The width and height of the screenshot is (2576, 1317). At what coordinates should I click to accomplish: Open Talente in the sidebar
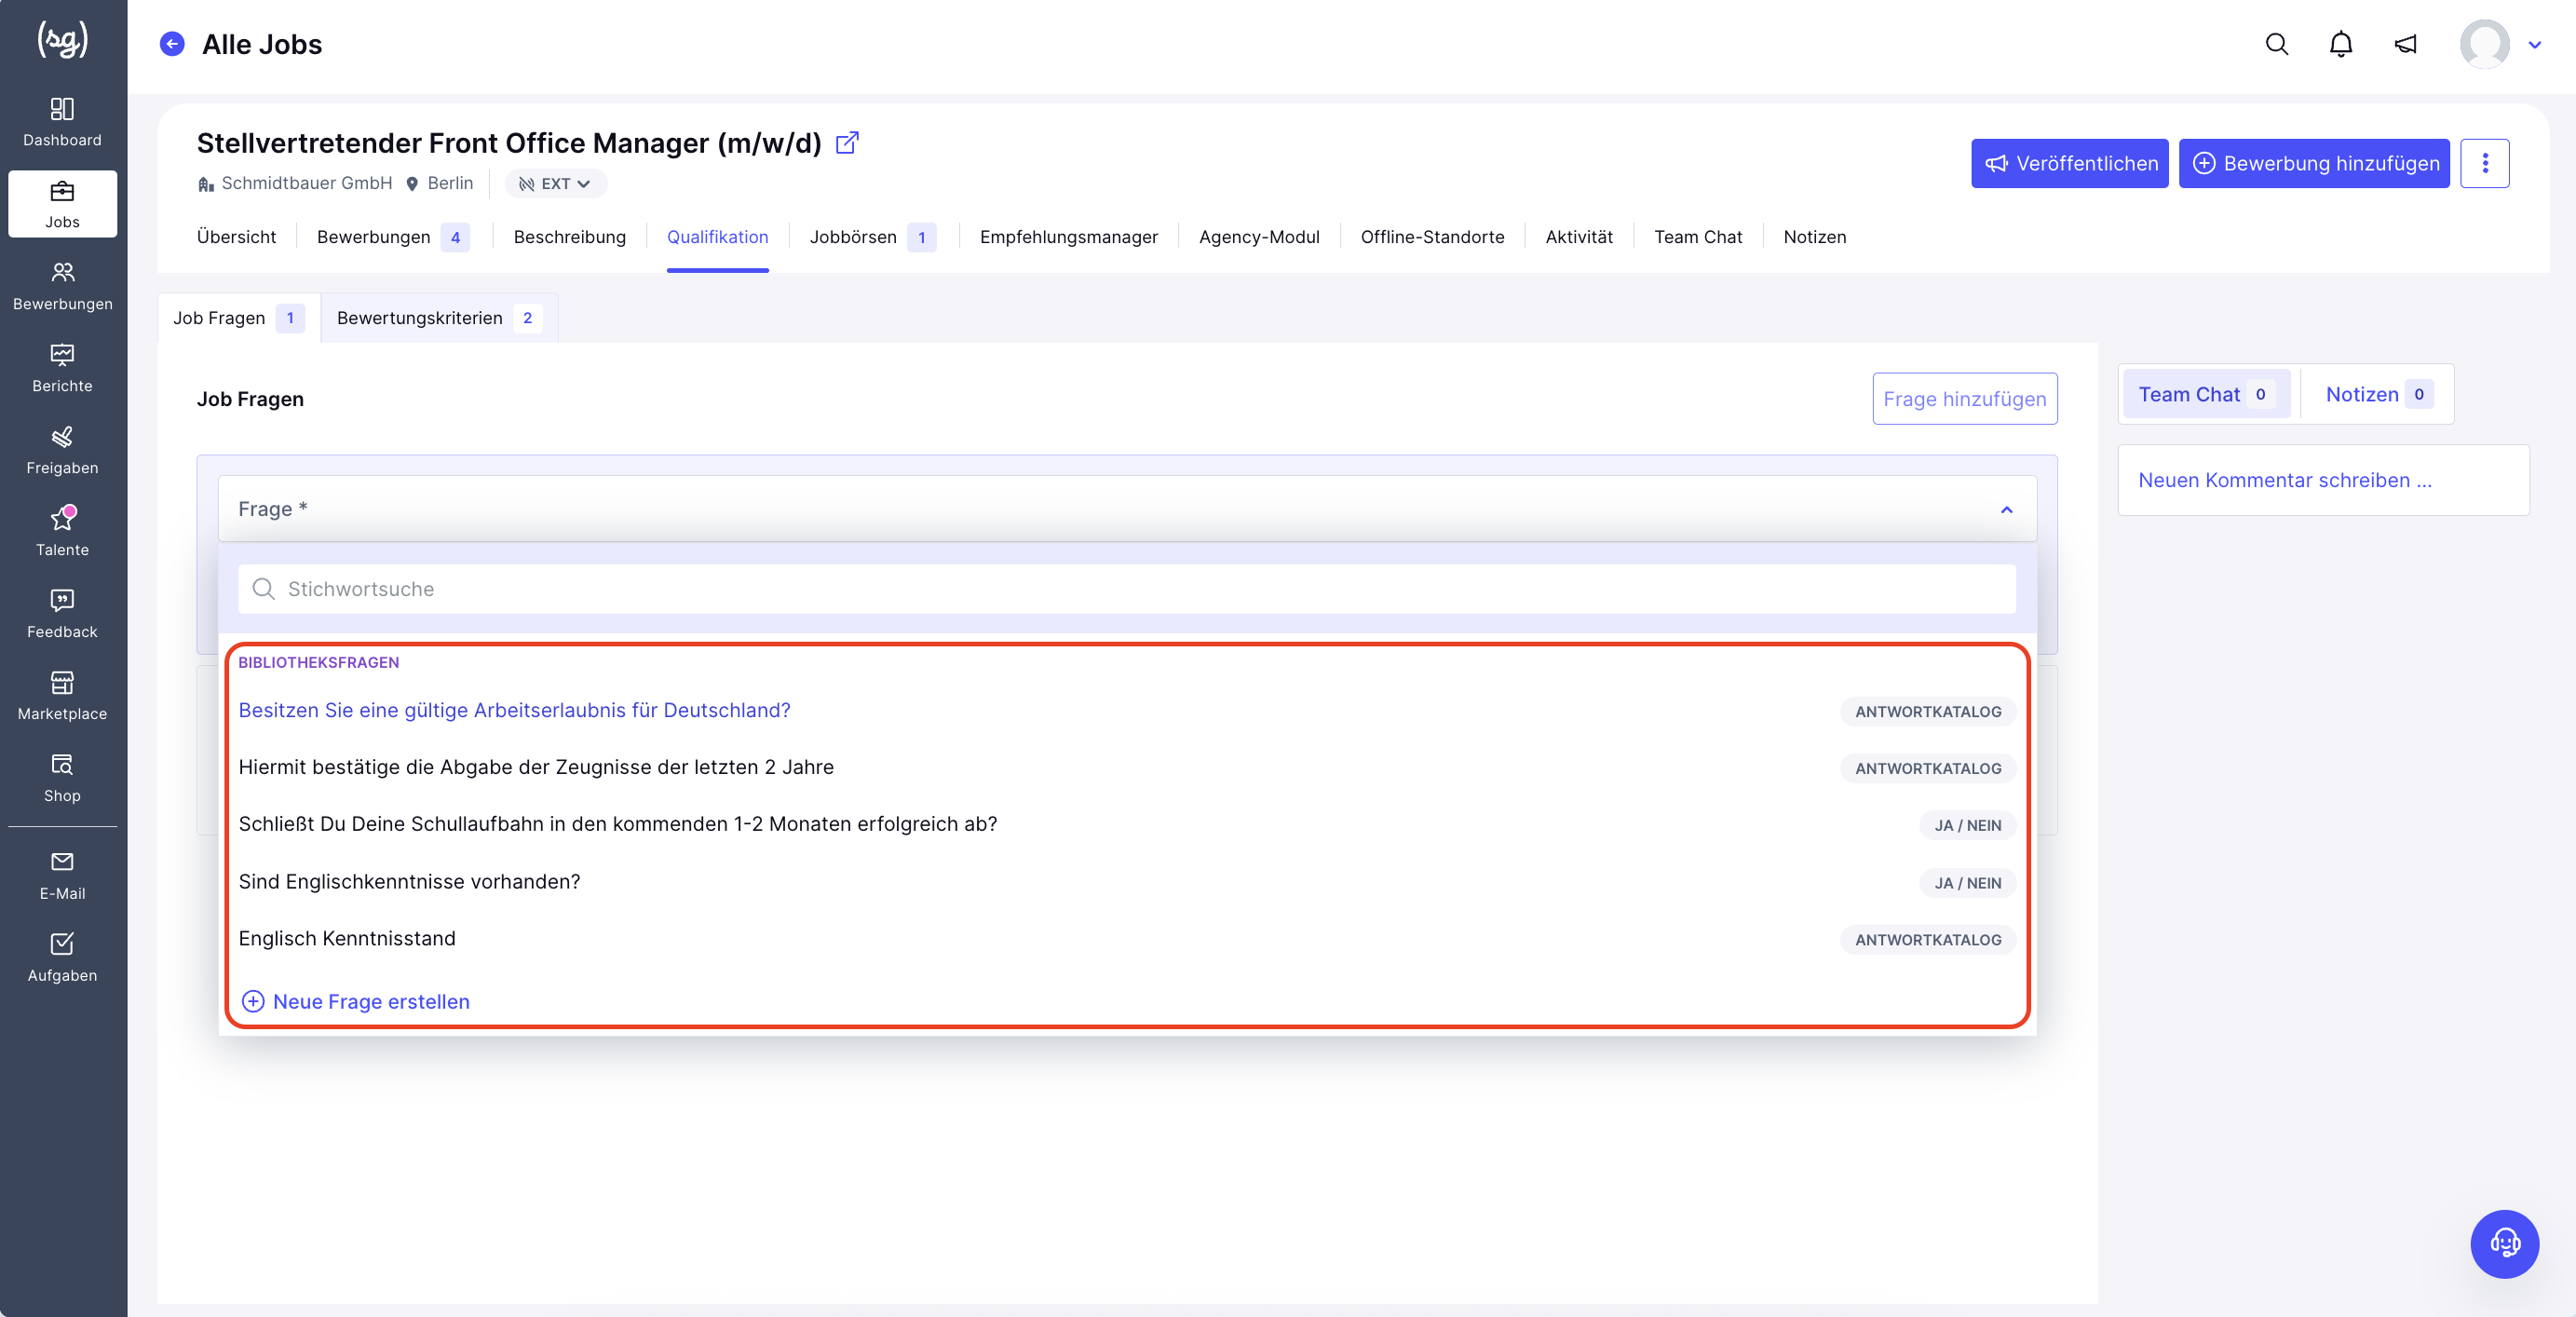62,532
